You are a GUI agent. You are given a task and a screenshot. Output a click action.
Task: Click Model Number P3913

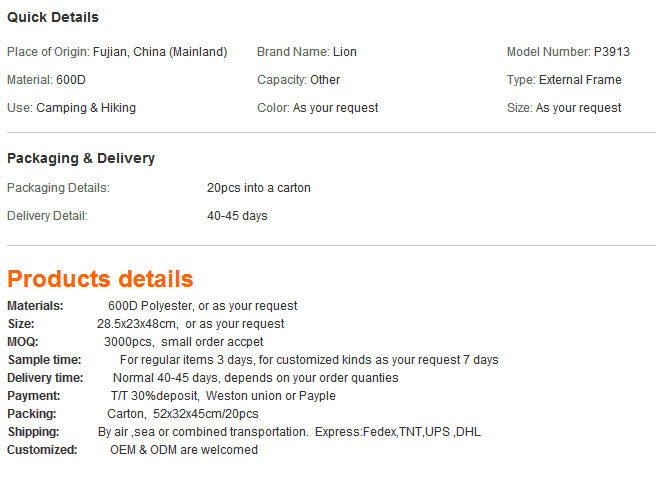click(568, 52)
